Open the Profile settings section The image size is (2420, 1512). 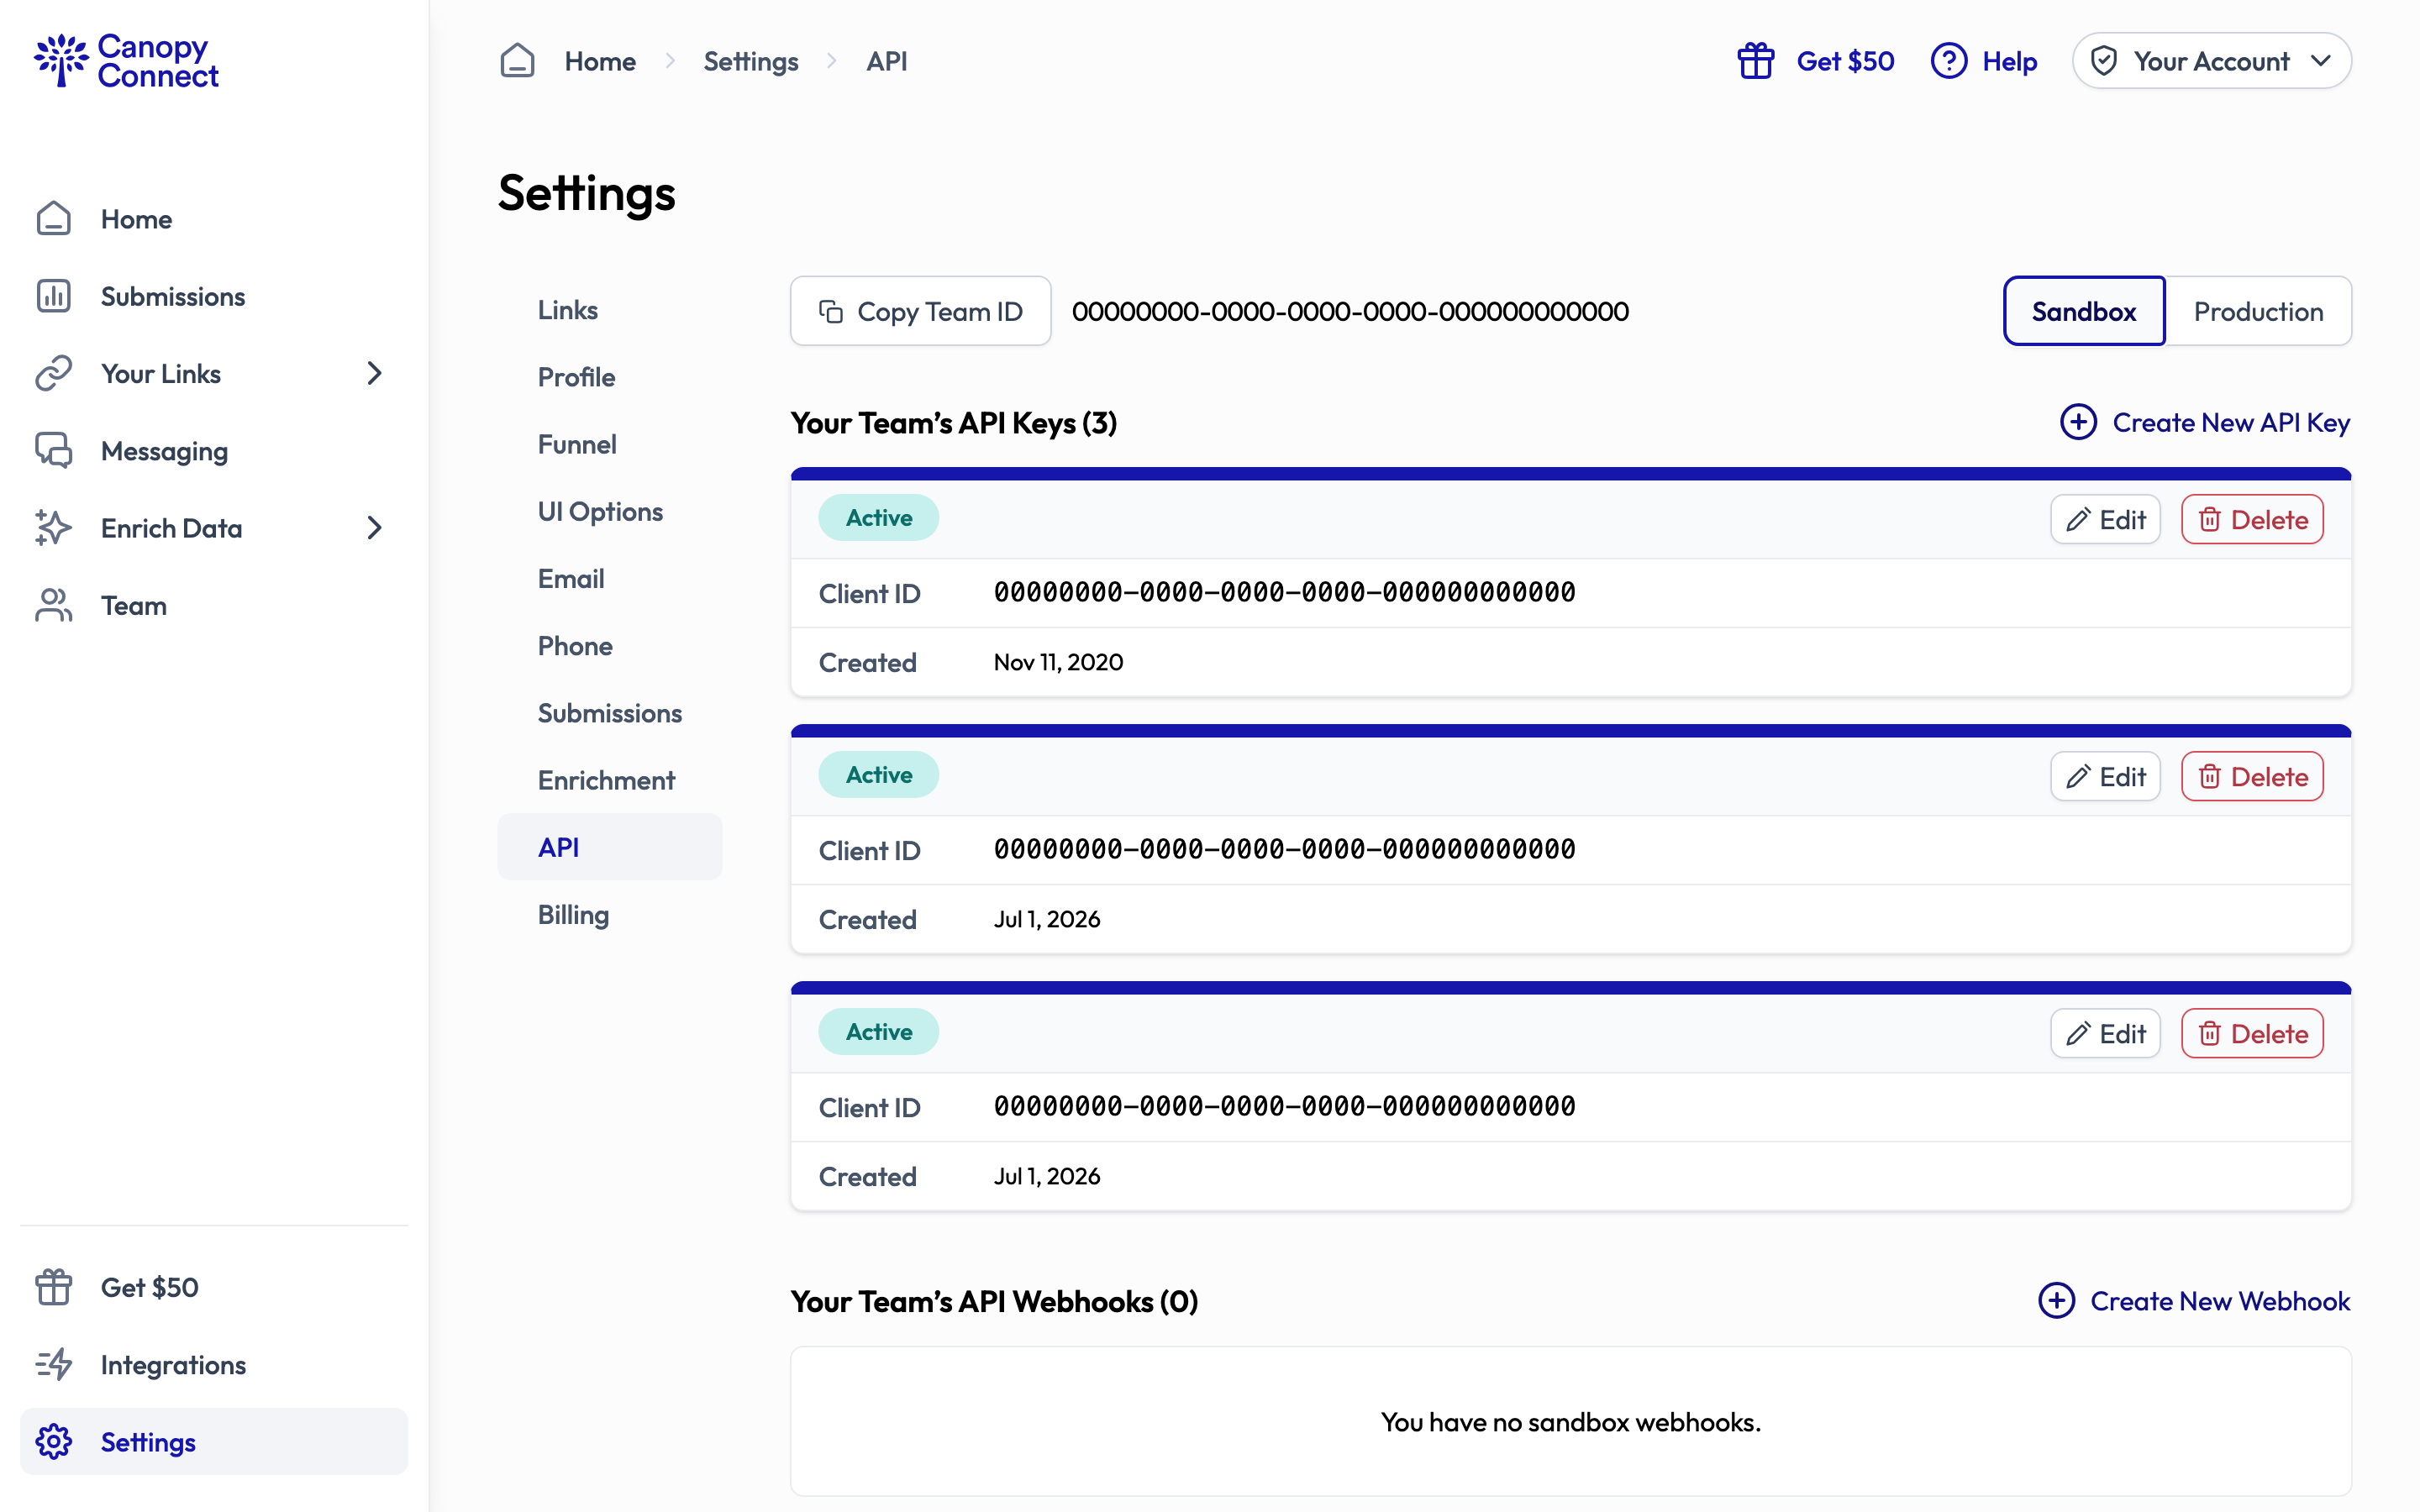(x=576, y=377)
